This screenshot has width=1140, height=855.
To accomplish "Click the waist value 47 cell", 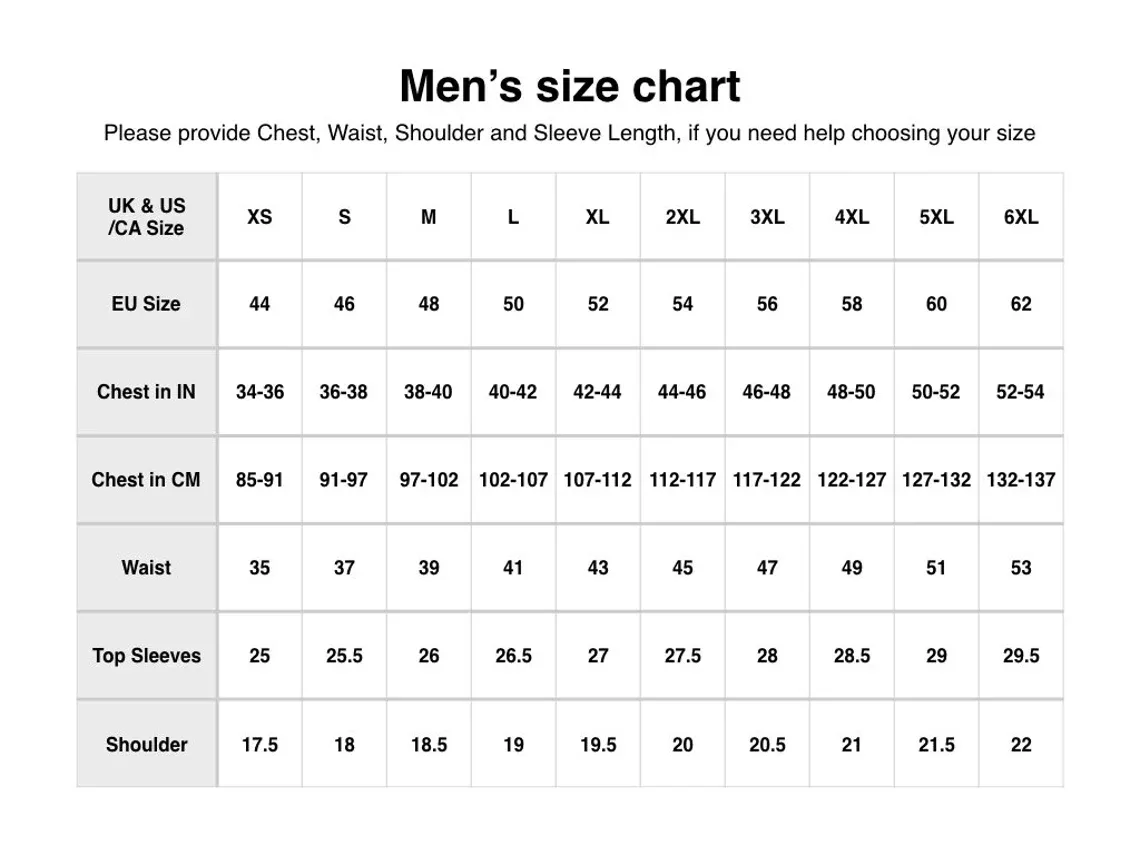I will 767,568.
